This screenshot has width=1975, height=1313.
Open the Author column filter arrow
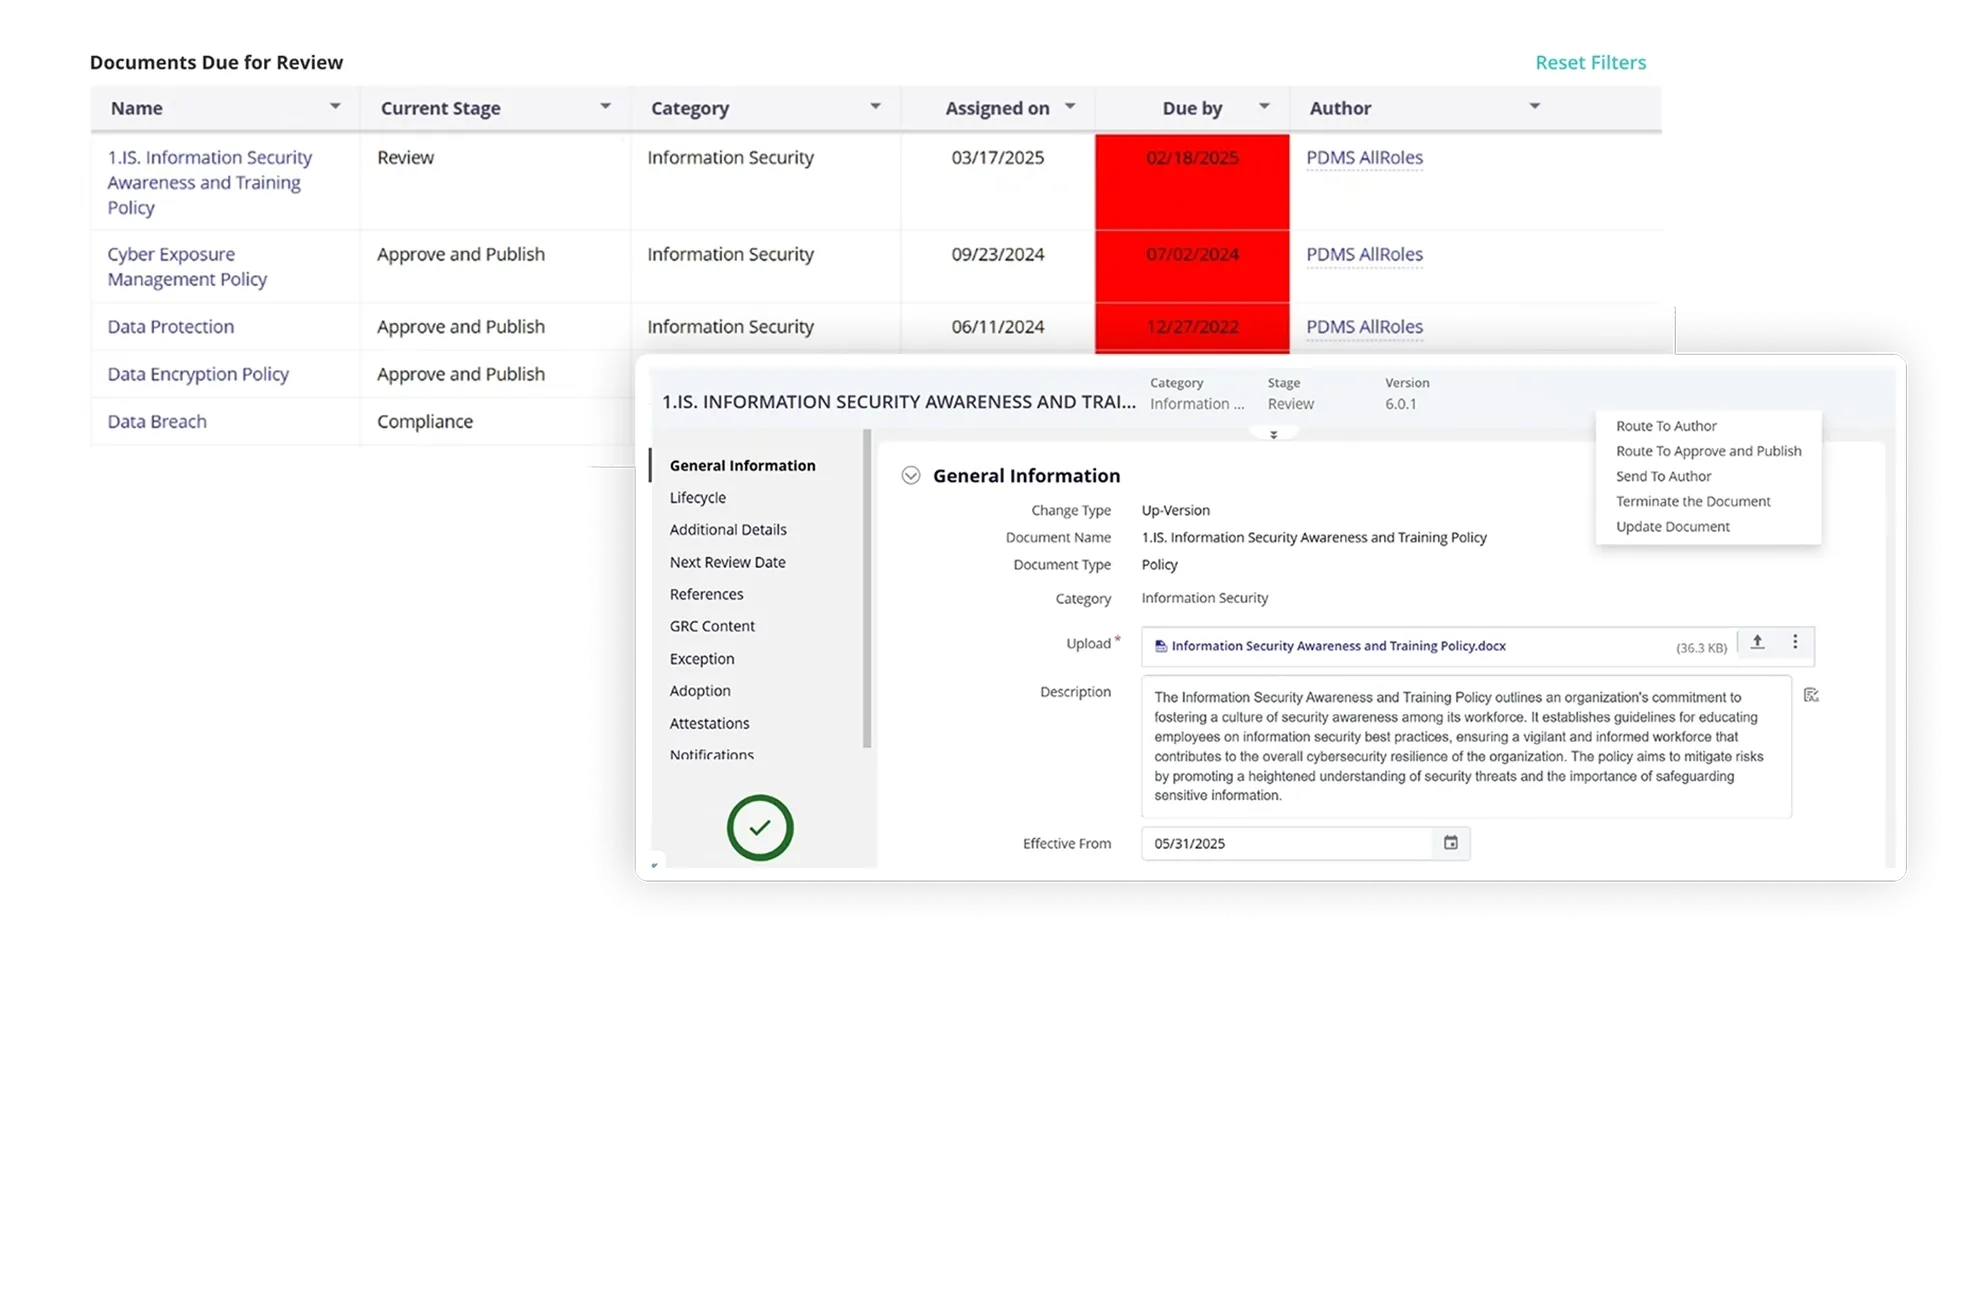pyautogui.click(x=1534, y=106)
